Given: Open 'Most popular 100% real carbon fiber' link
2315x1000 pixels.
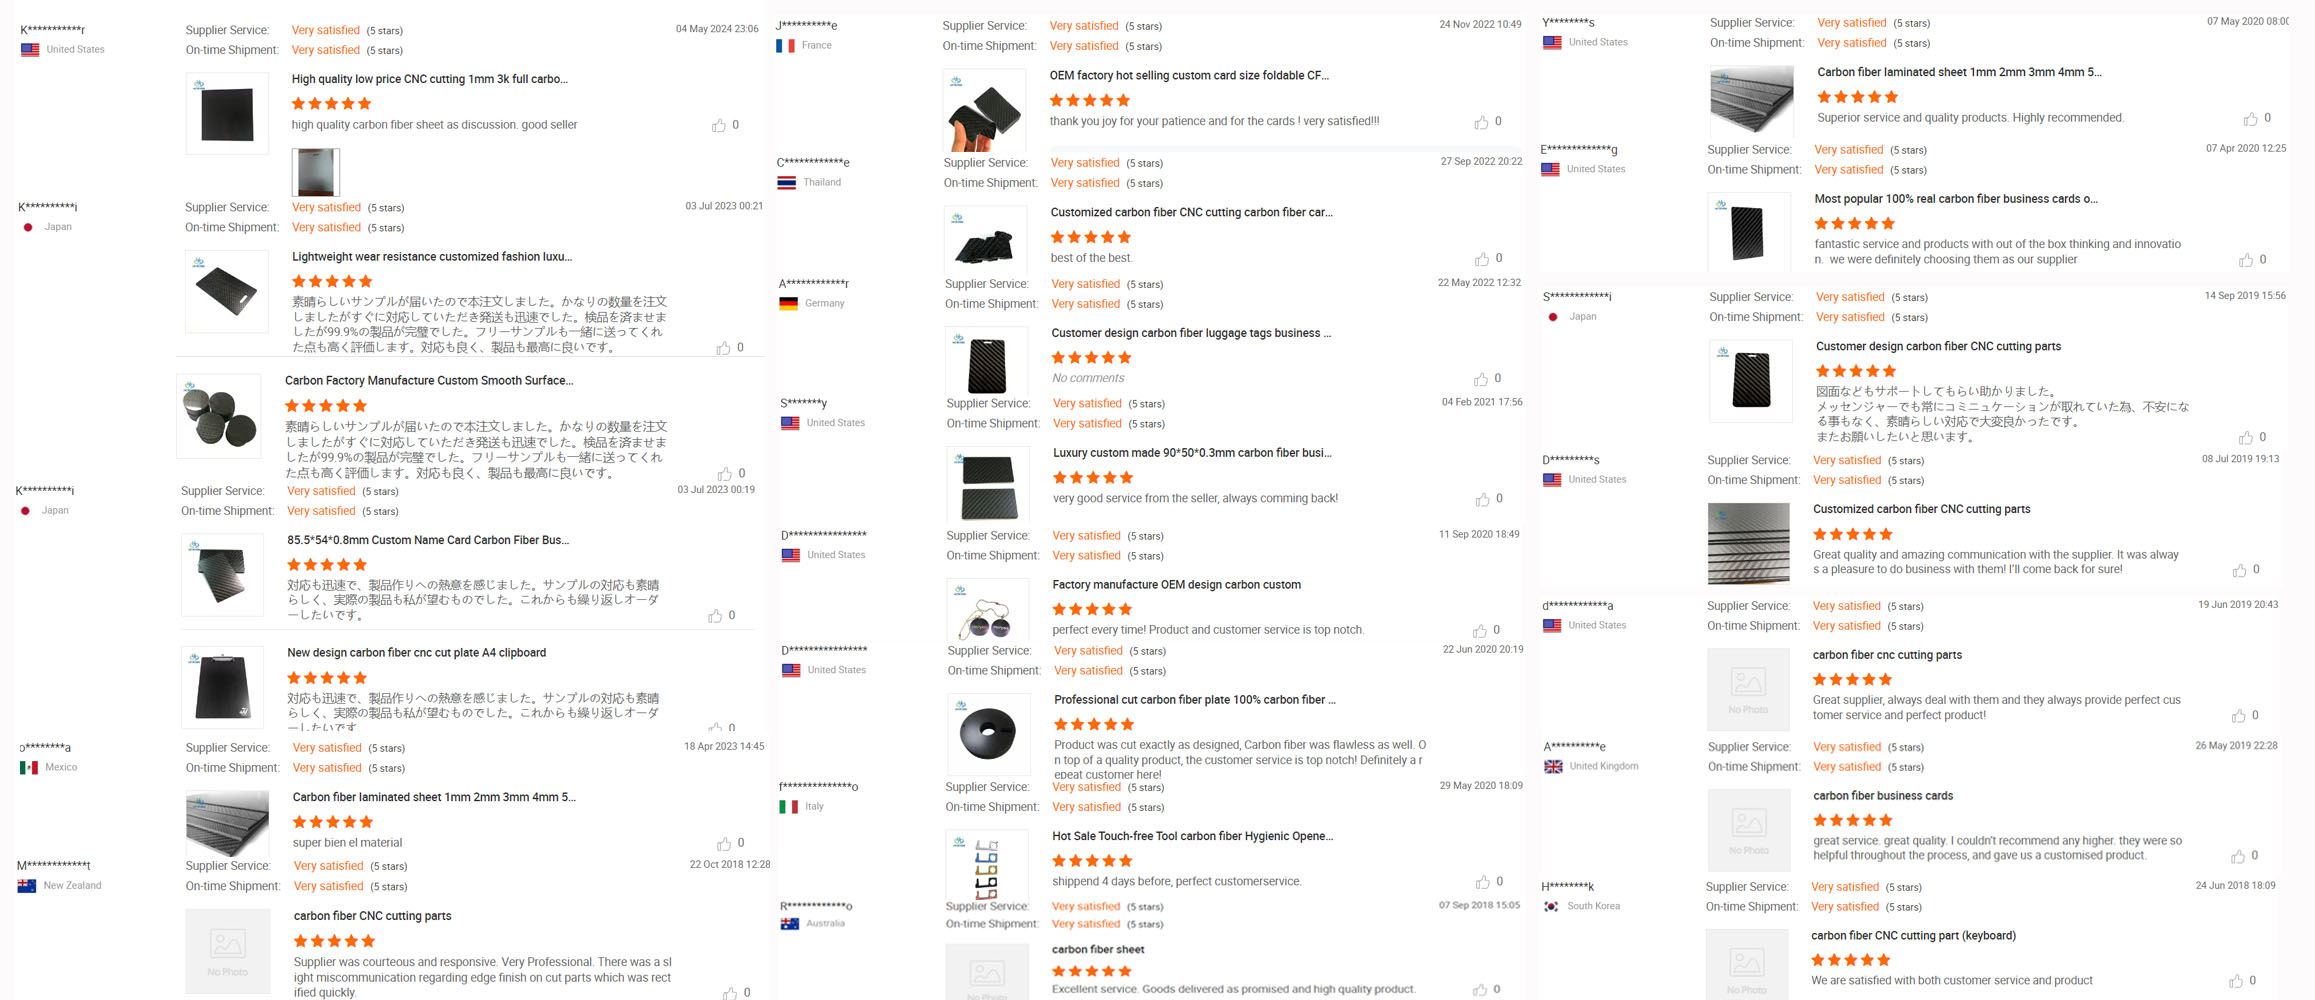Looking at the screenshot, I should (x=1955, y=199).
